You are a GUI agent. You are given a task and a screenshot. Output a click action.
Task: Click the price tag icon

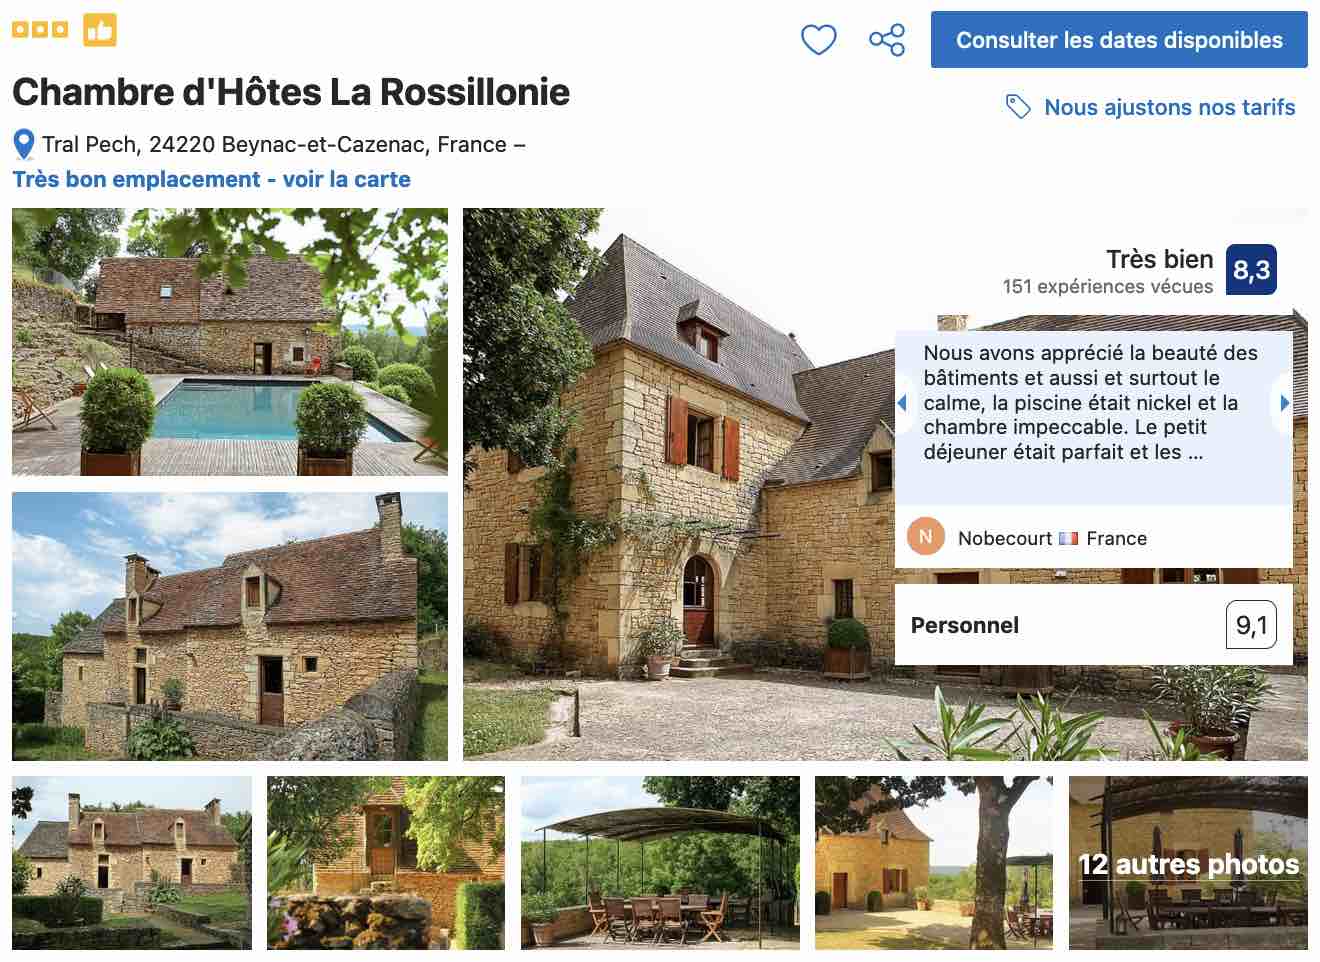[x=1018, y=107]
